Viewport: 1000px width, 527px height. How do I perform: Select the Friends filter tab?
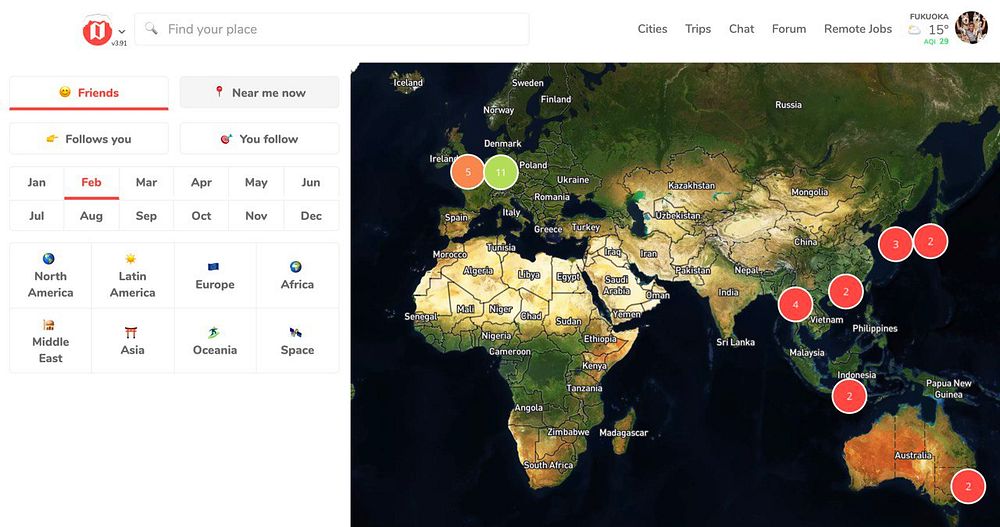tap(89, 93)
